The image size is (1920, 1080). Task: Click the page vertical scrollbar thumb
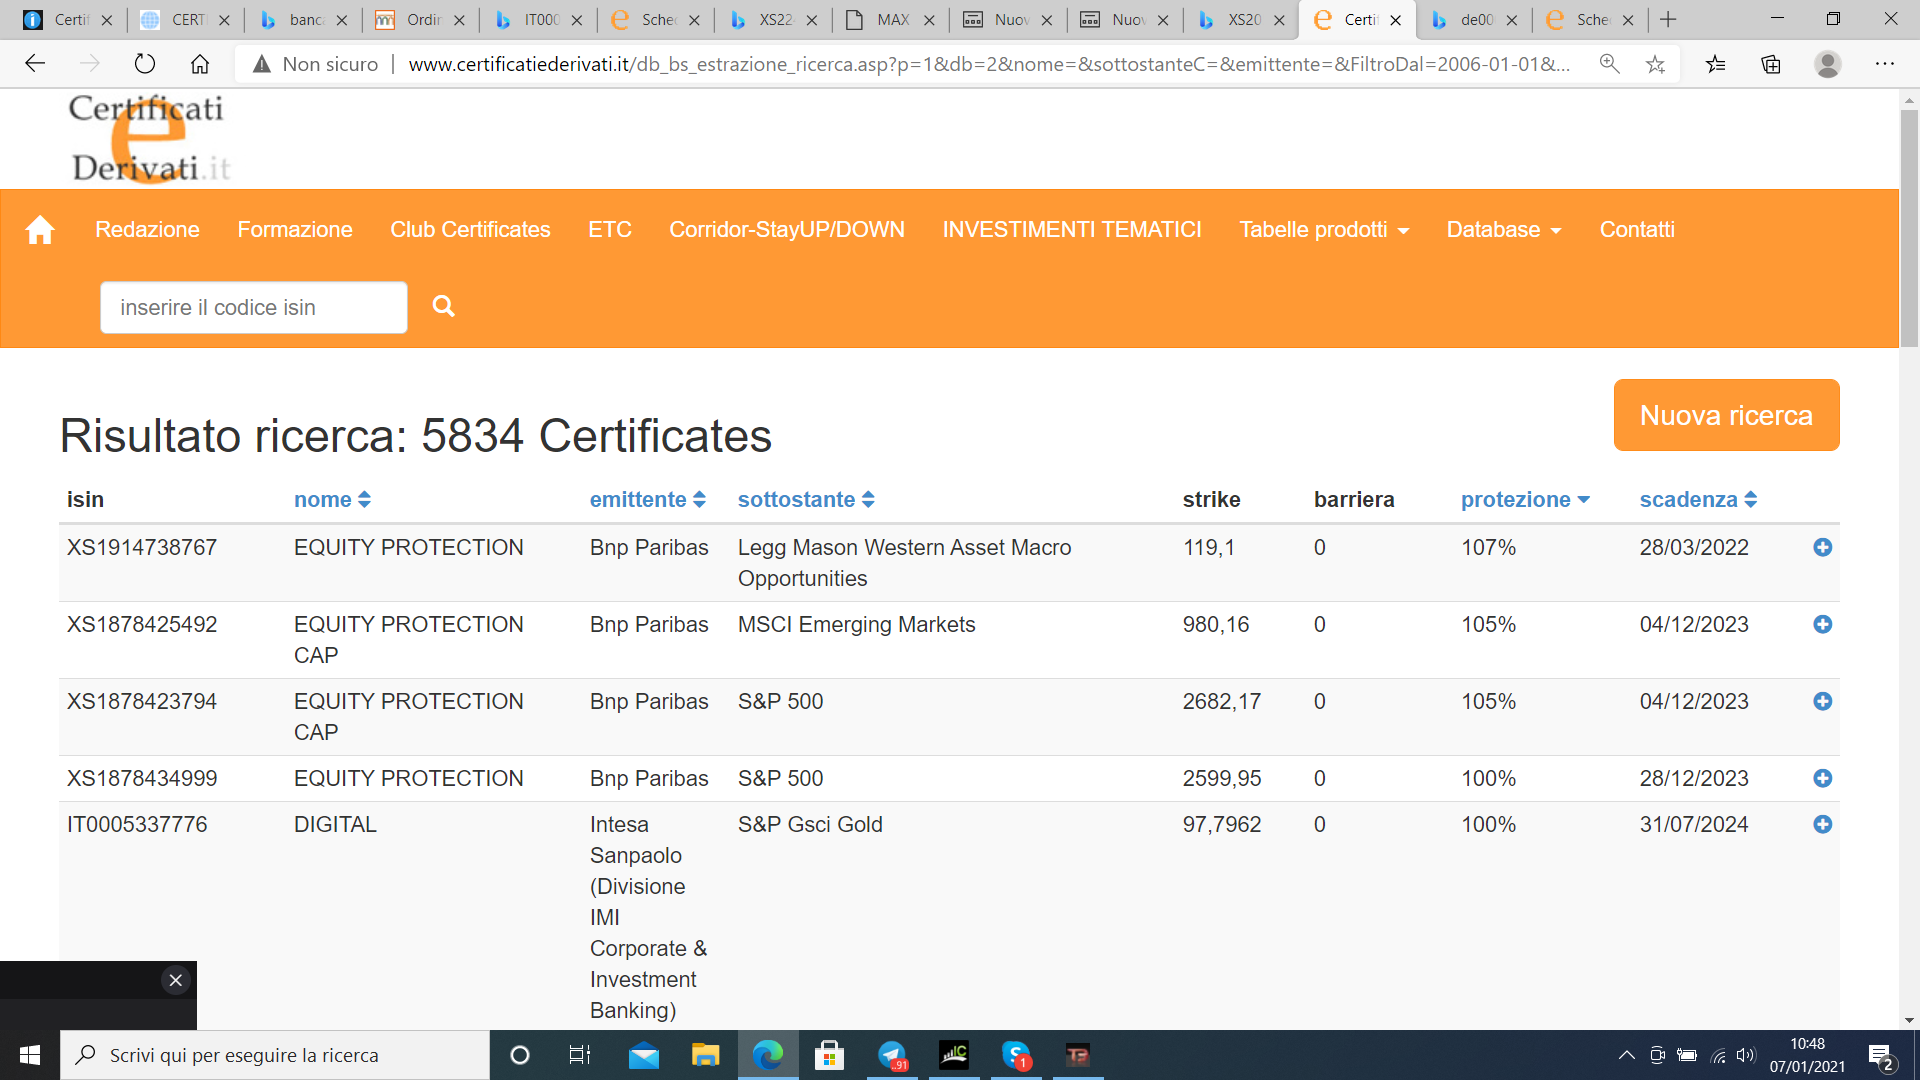click(x=1909, y=228)
